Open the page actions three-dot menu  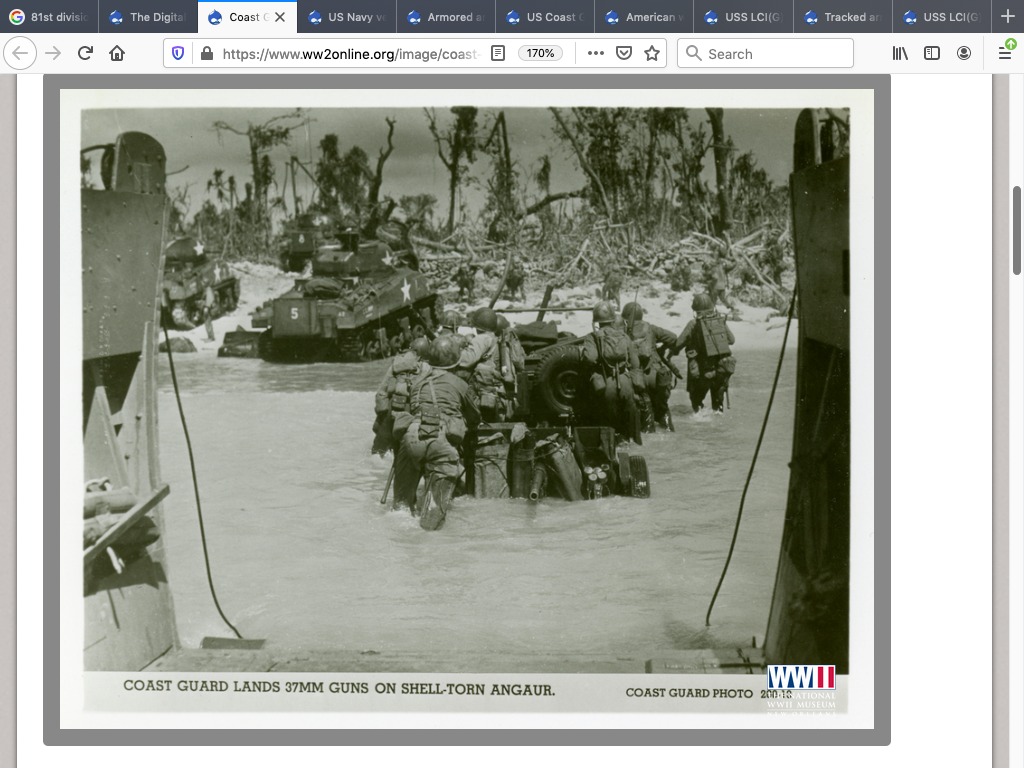(x=596, y=54)
